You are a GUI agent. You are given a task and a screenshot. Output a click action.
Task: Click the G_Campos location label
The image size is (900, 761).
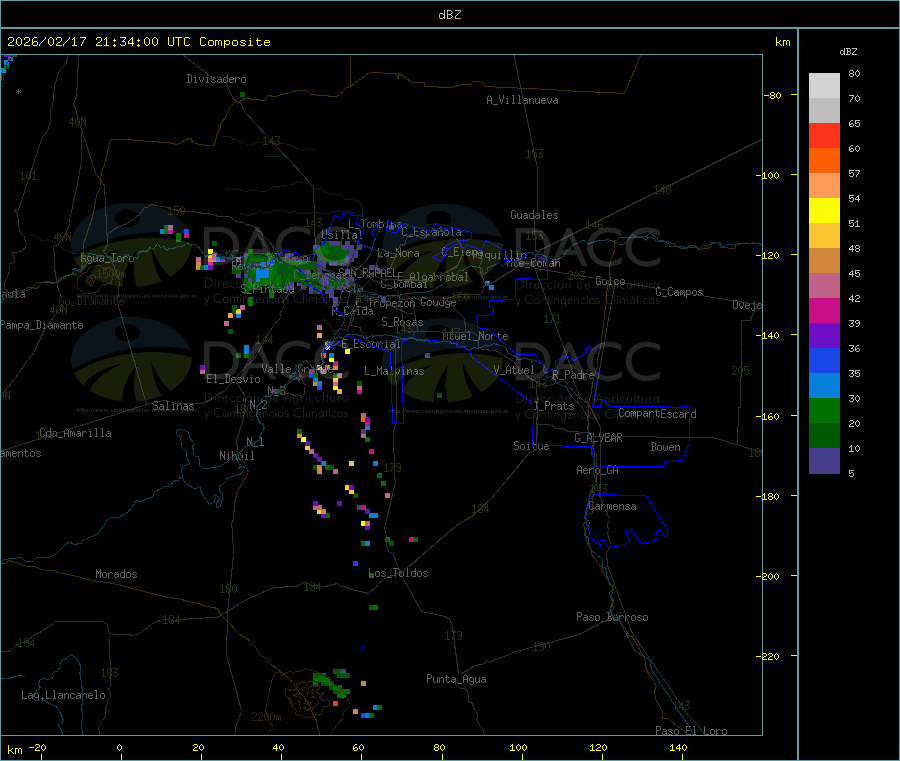680,292
